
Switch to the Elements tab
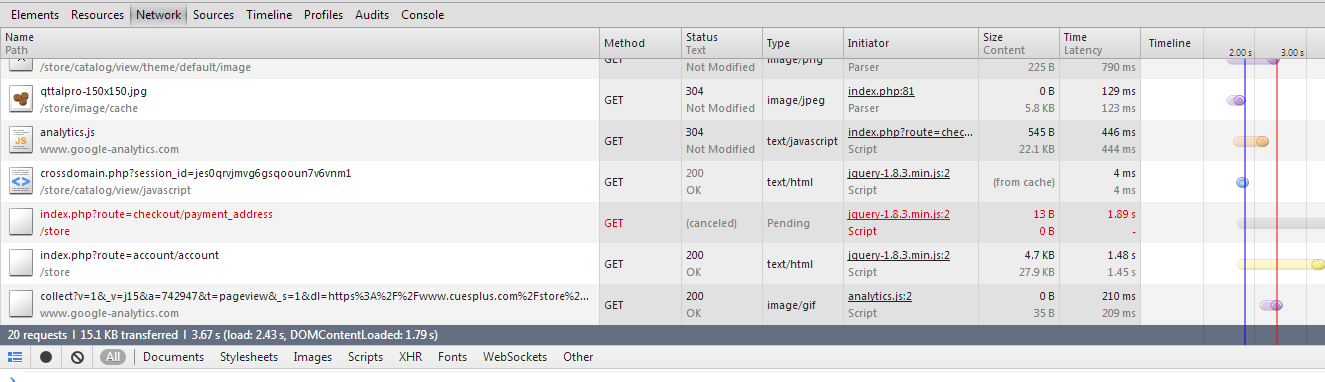coord(35,15)
